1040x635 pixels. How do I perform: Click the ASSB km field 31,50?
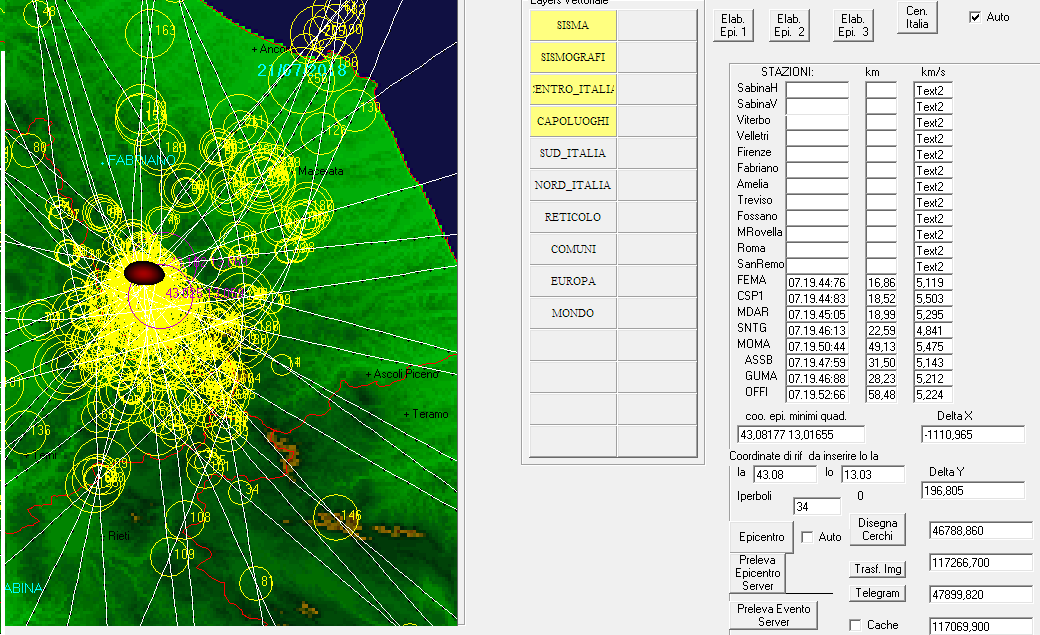(x=881, y=362)
